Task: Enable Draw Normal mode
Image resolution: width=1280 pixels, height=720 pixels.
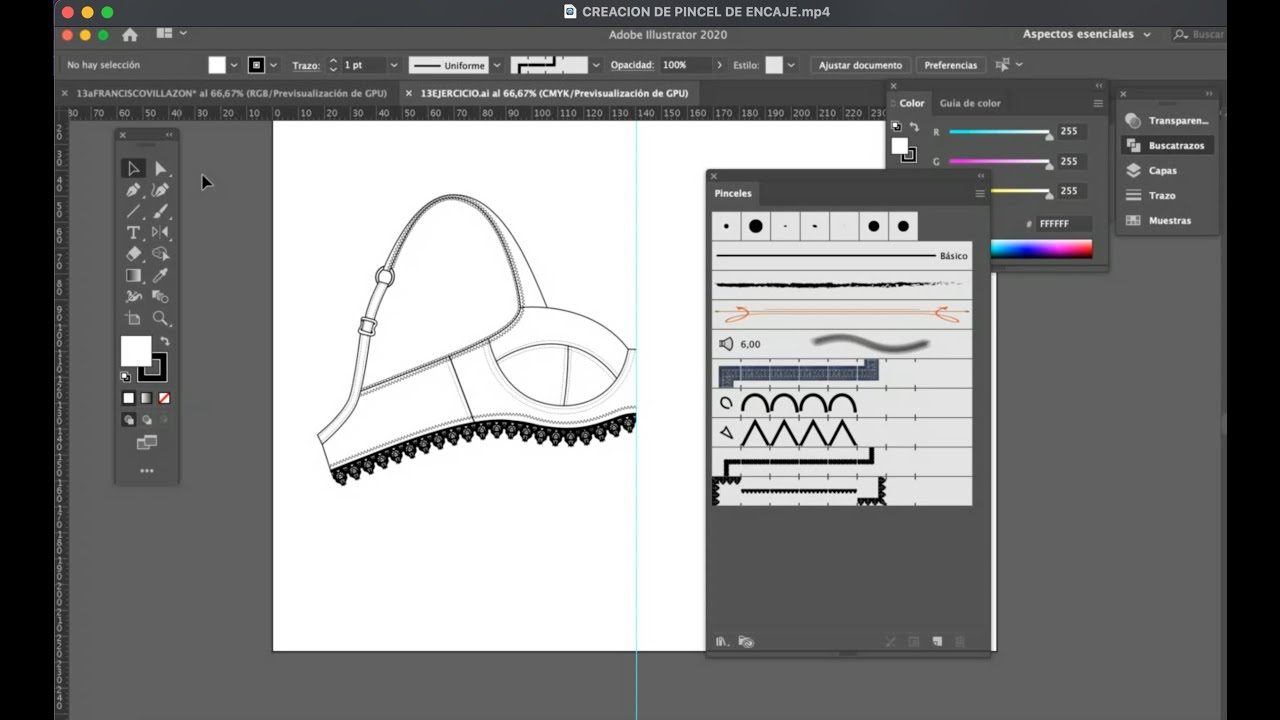Action: [129, 420]
